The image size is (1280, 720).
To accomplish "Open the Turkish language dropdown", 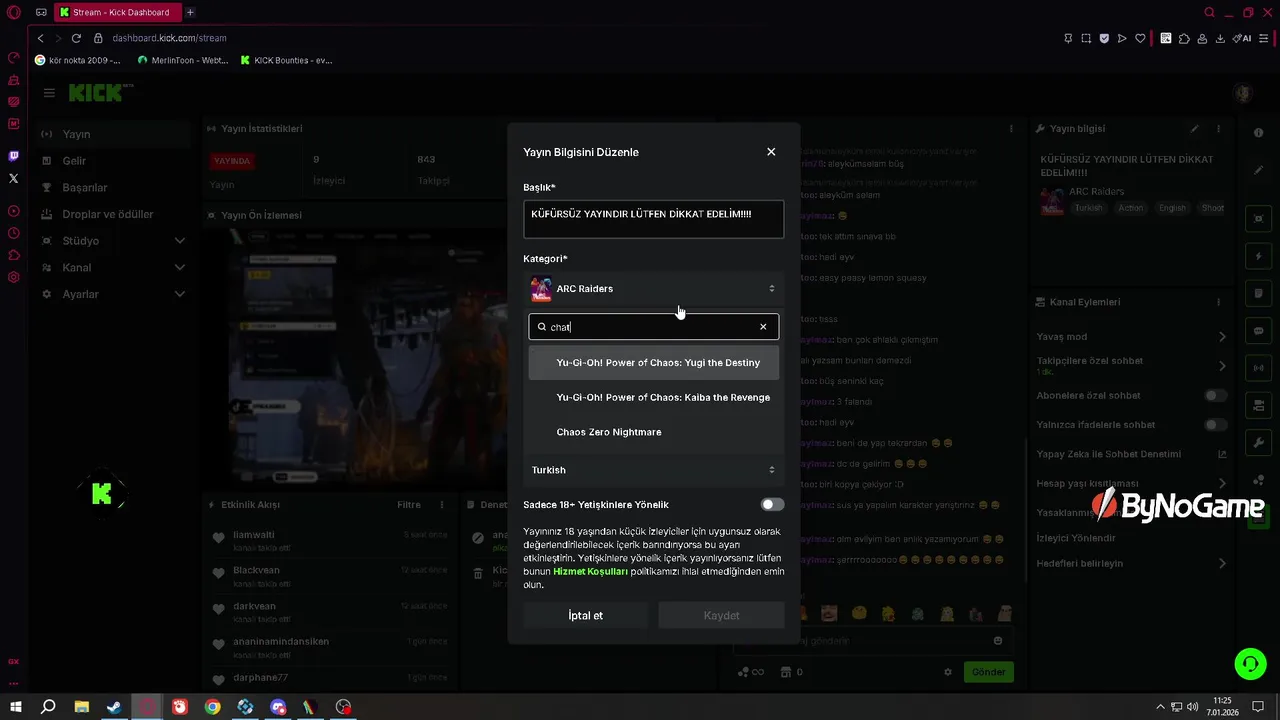I will [654, 470].
